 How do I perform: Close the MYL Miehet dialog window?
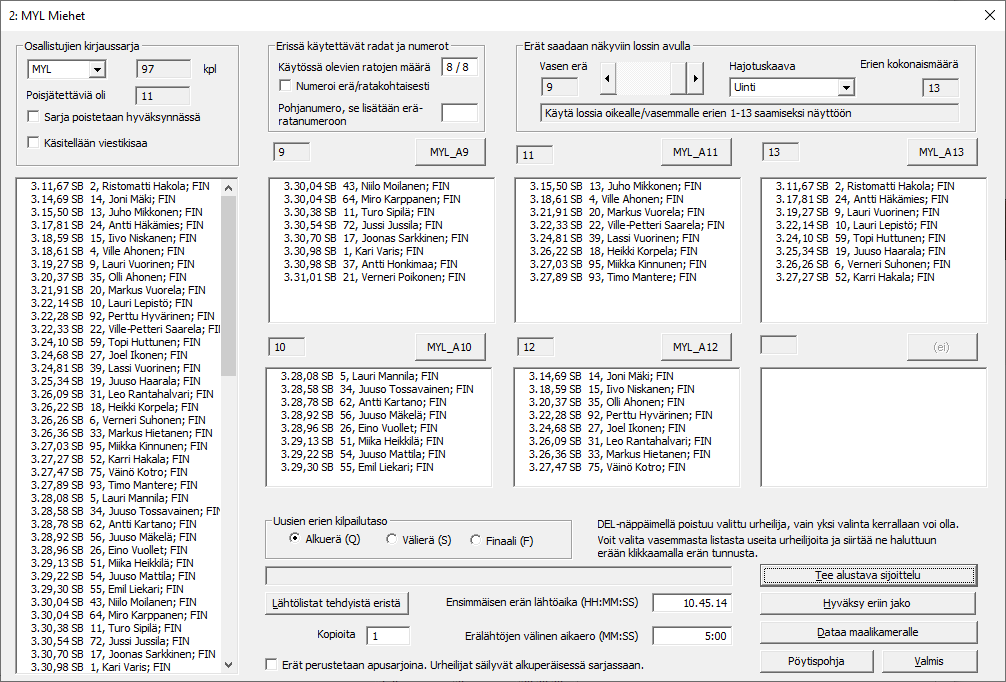pyautogui.click(x=988, y=14)
